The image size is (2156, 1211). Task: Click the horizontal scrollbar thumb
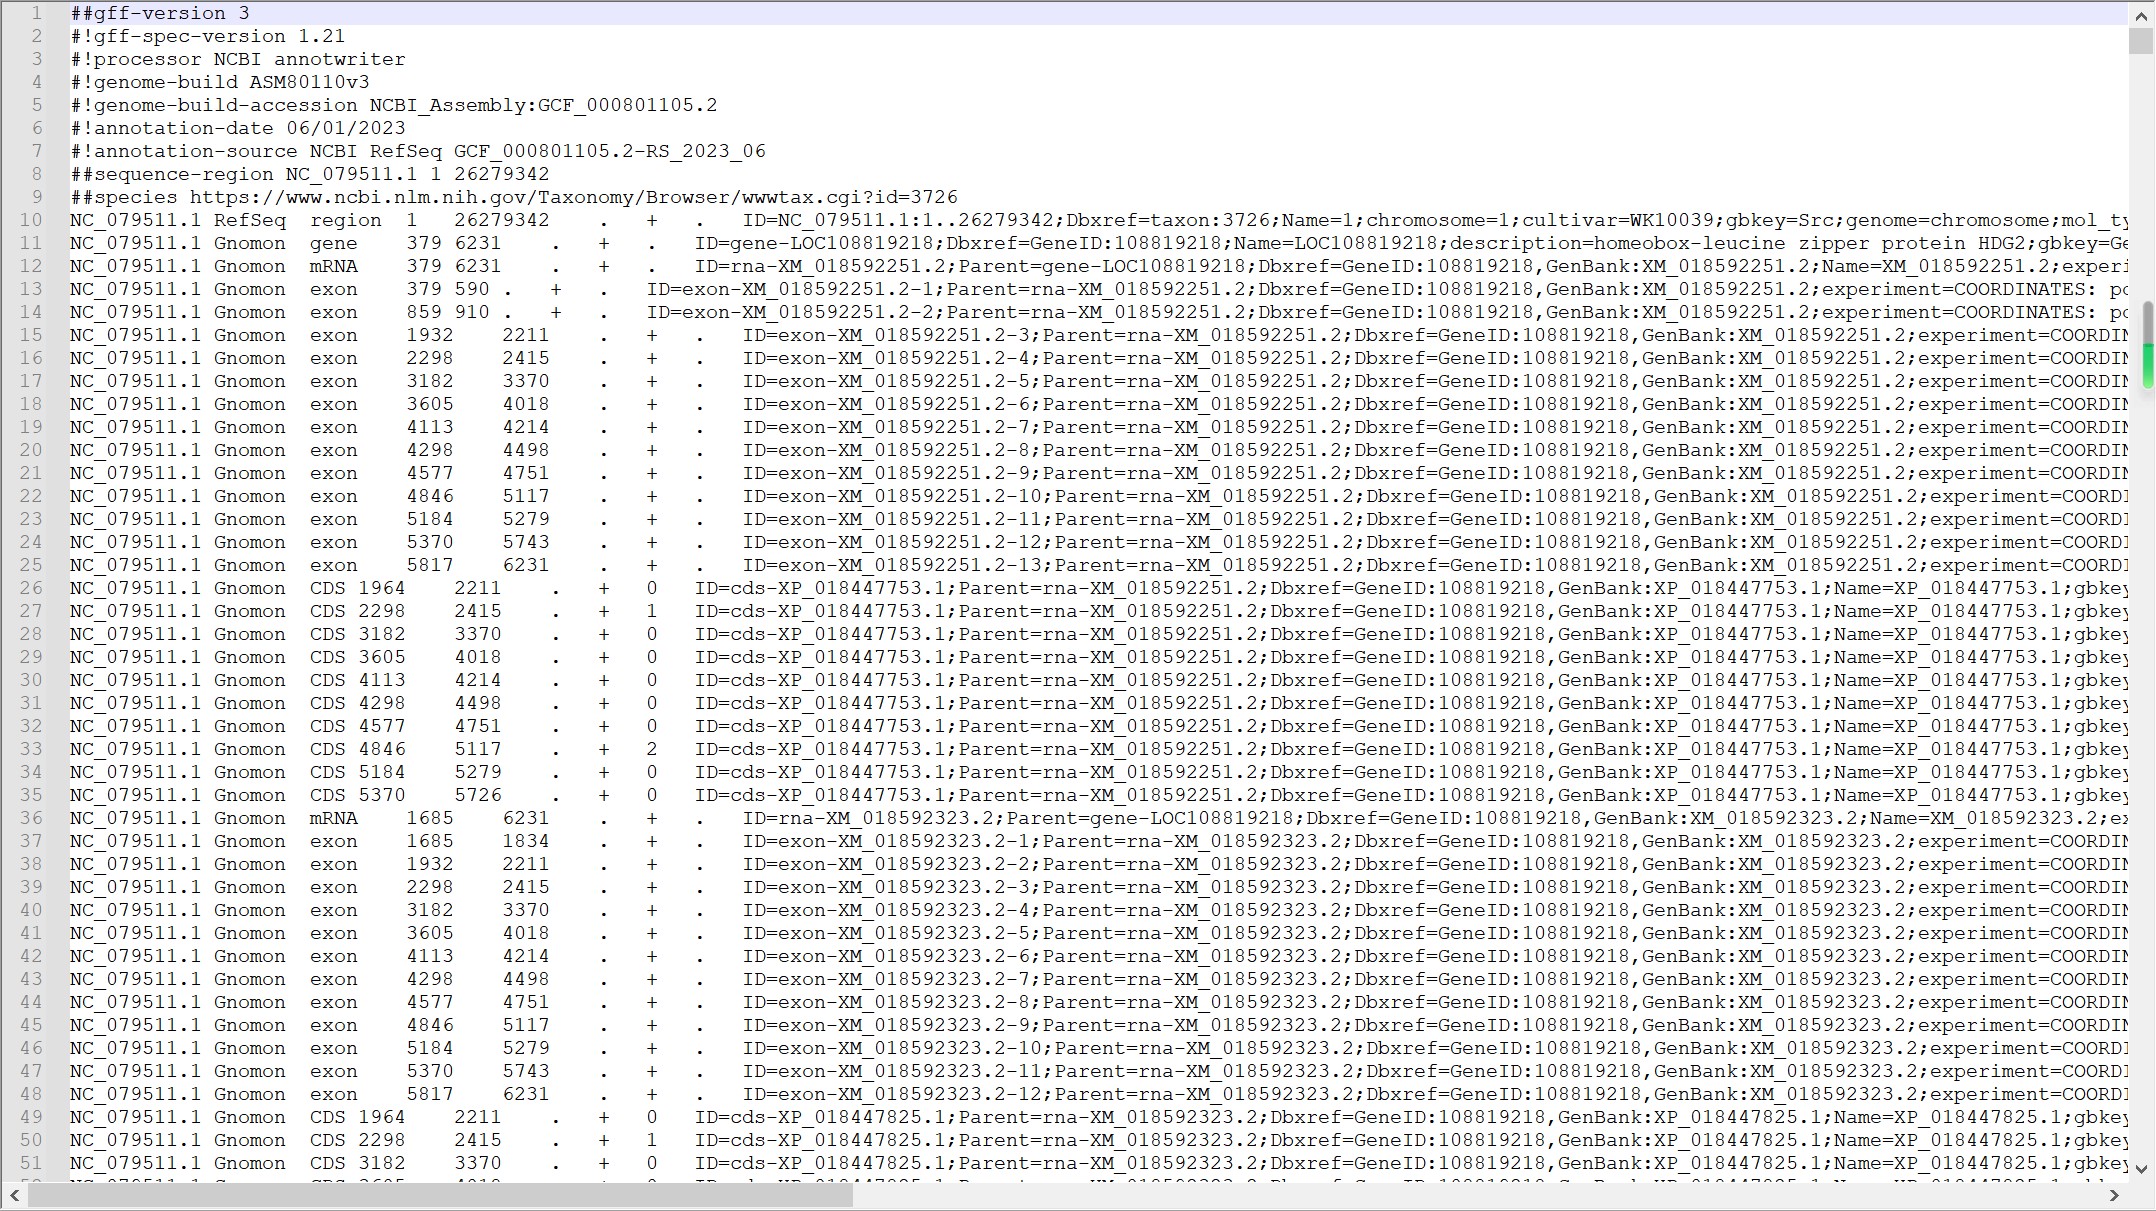pyautogui.click(x=441, y=1195)
